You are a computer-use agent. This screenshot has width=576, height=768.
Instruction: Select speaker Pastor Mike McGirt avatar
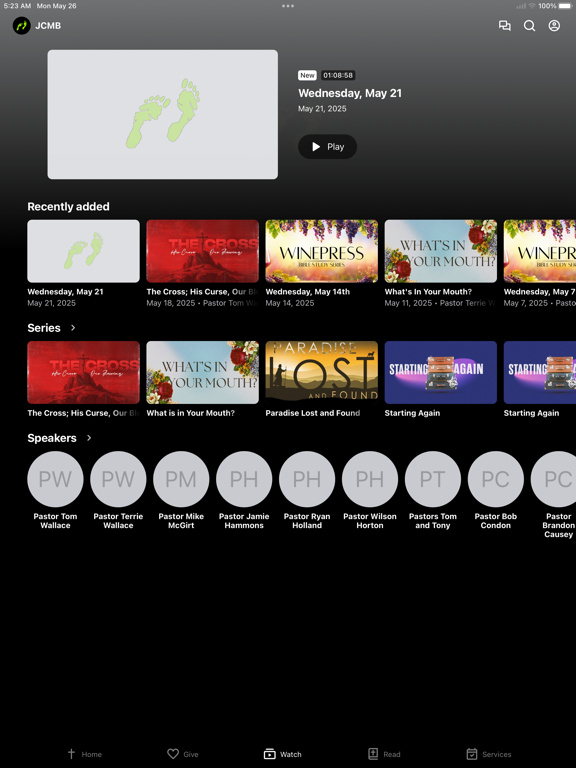(181, 479)
